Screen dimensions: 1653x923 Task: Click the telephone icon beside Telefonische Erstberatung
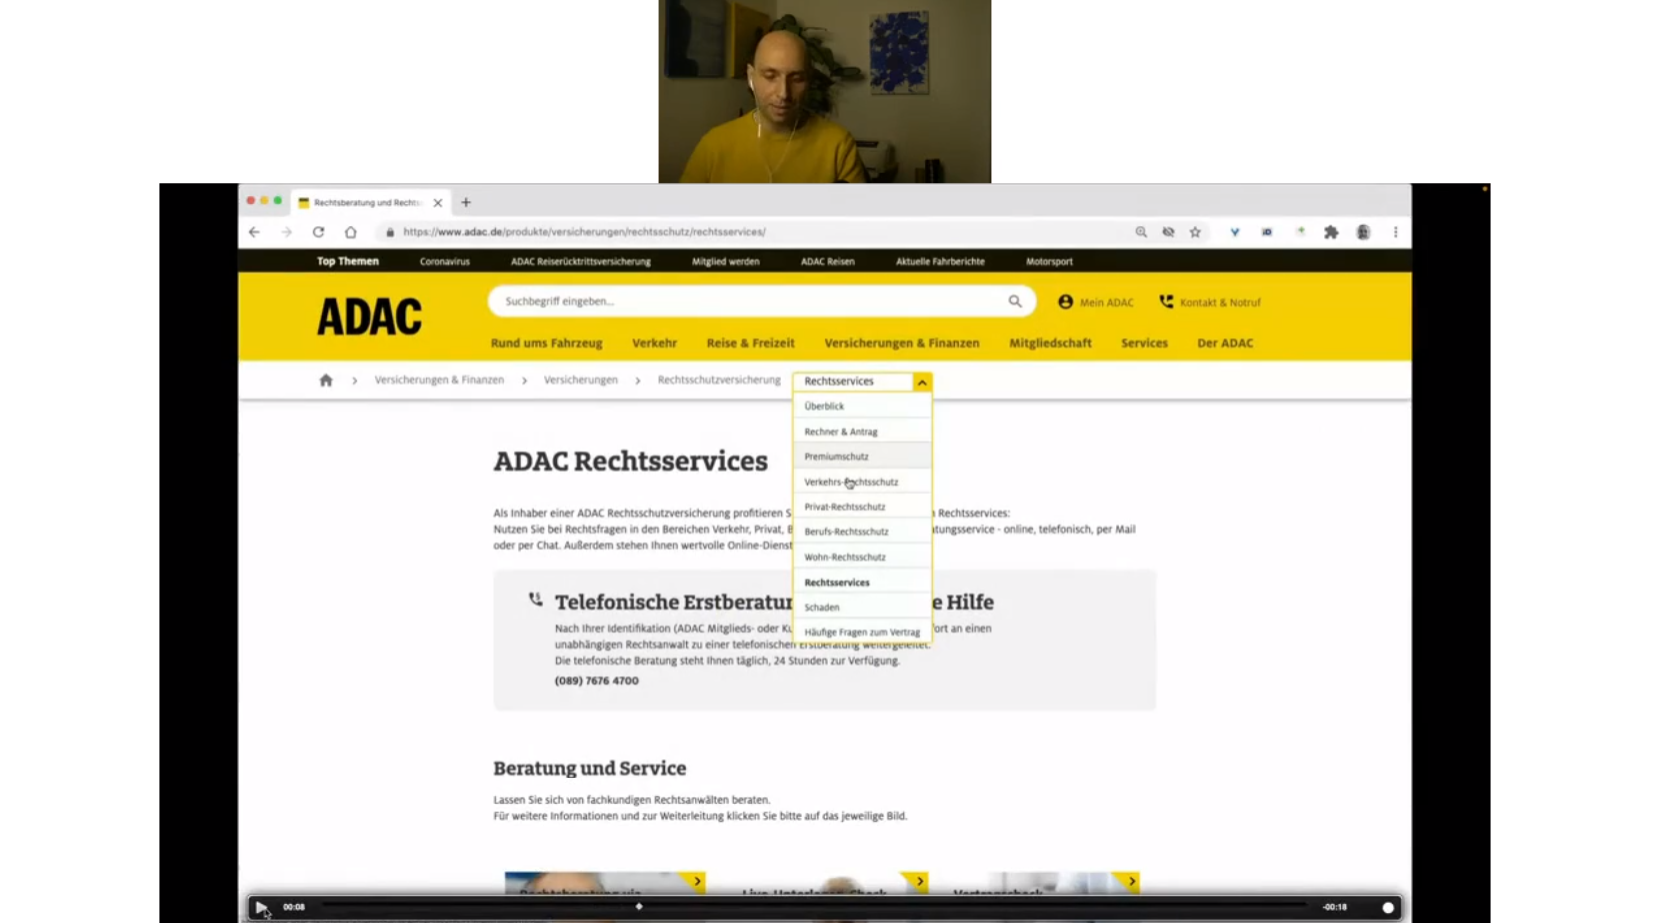536,599
